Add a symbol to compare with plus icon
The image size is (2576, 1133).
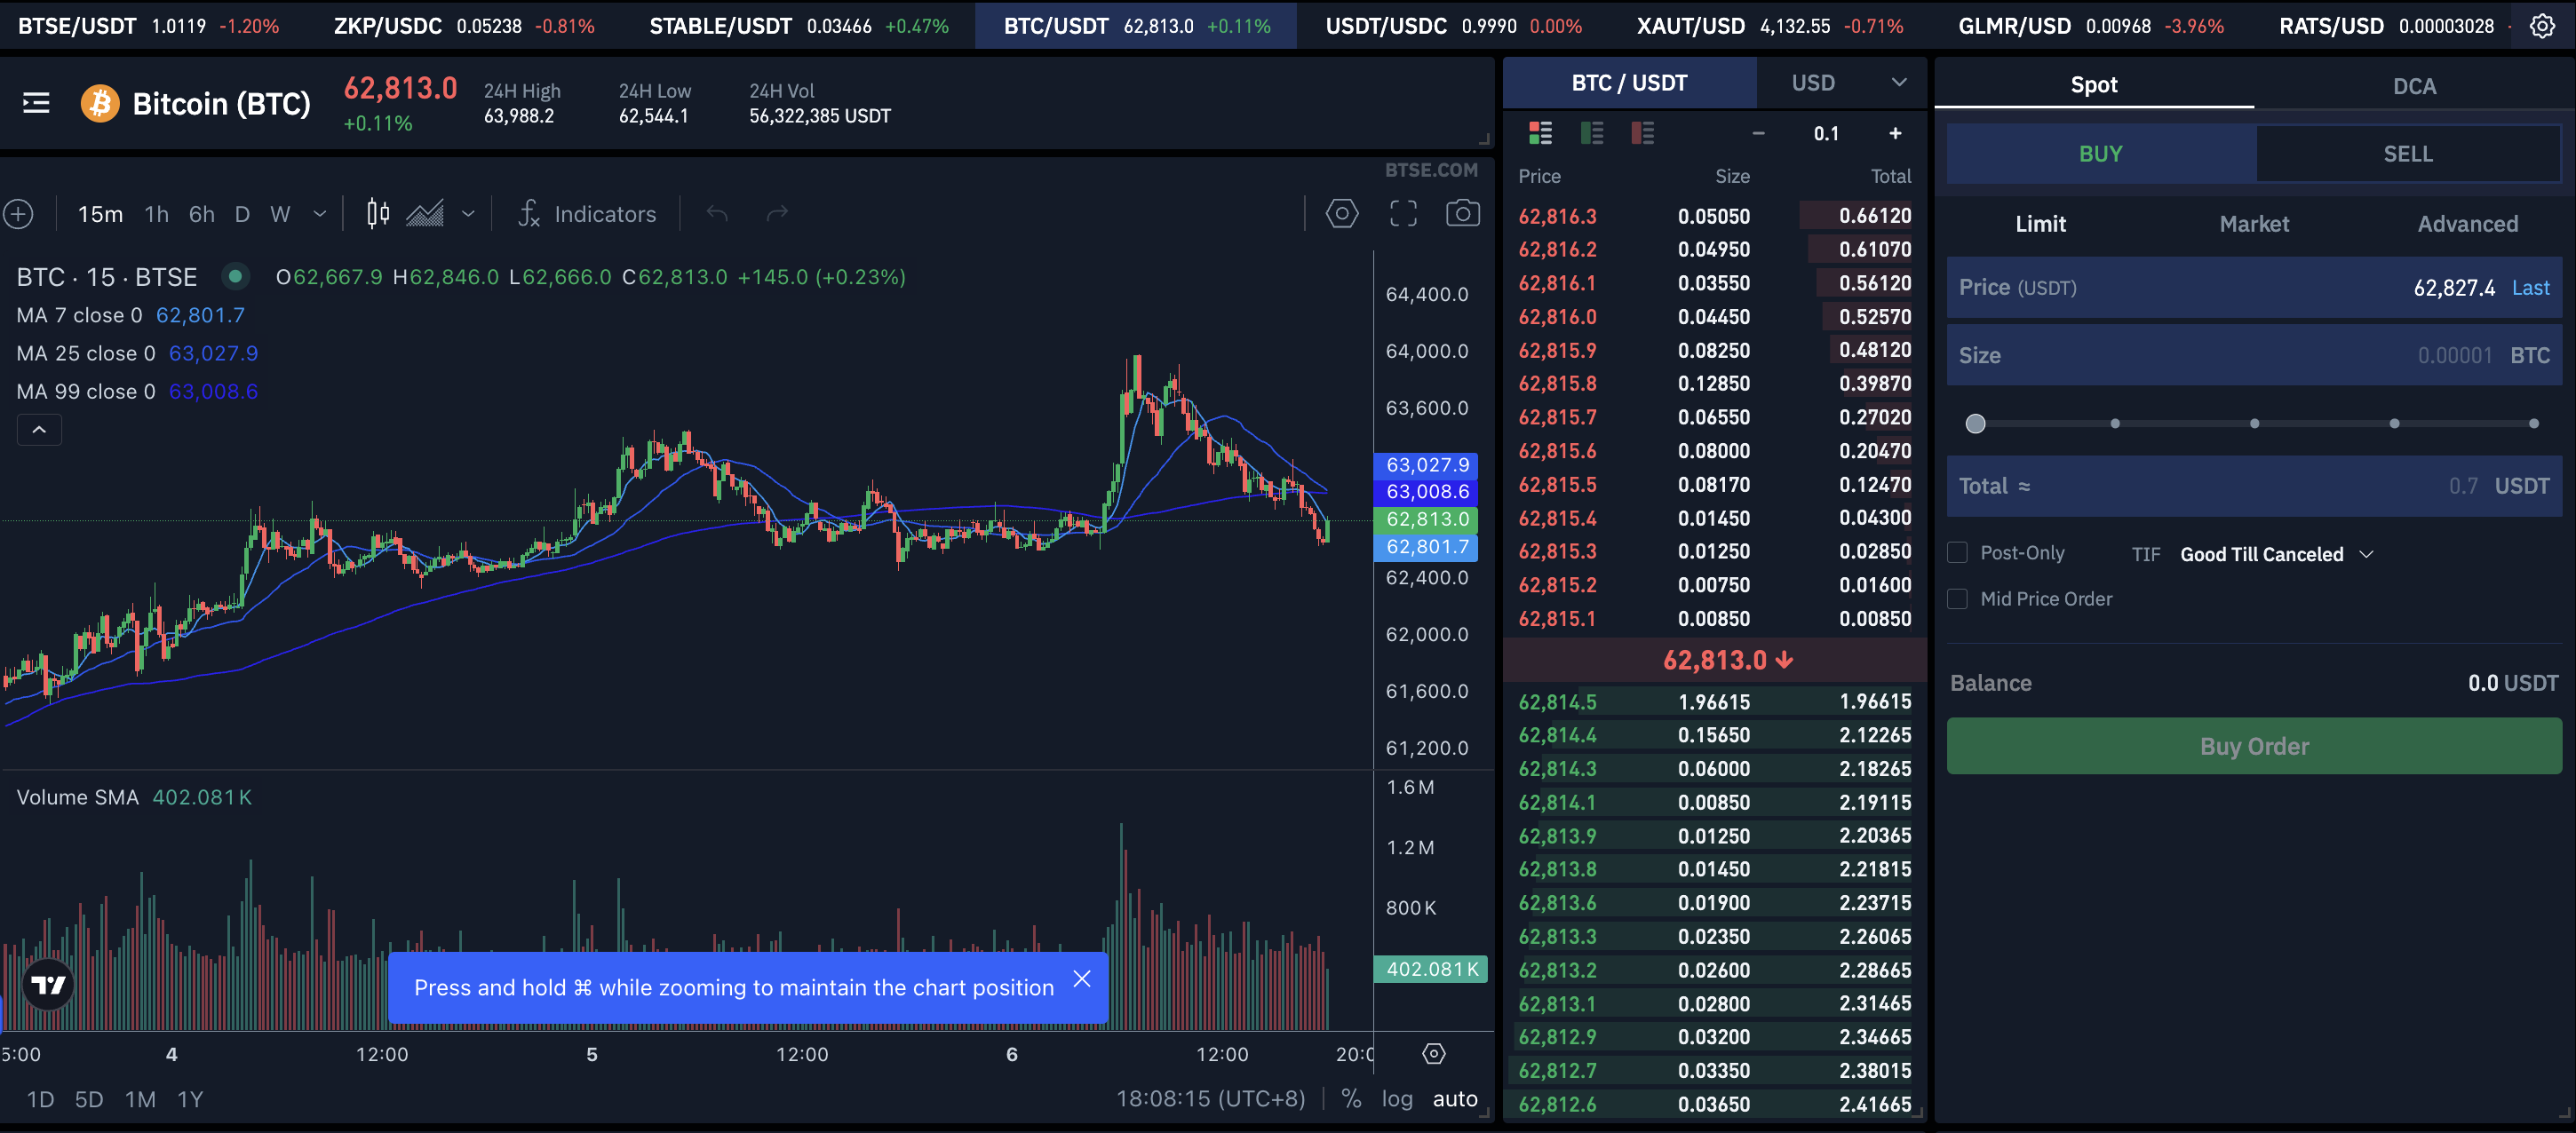tap(19, 214)
